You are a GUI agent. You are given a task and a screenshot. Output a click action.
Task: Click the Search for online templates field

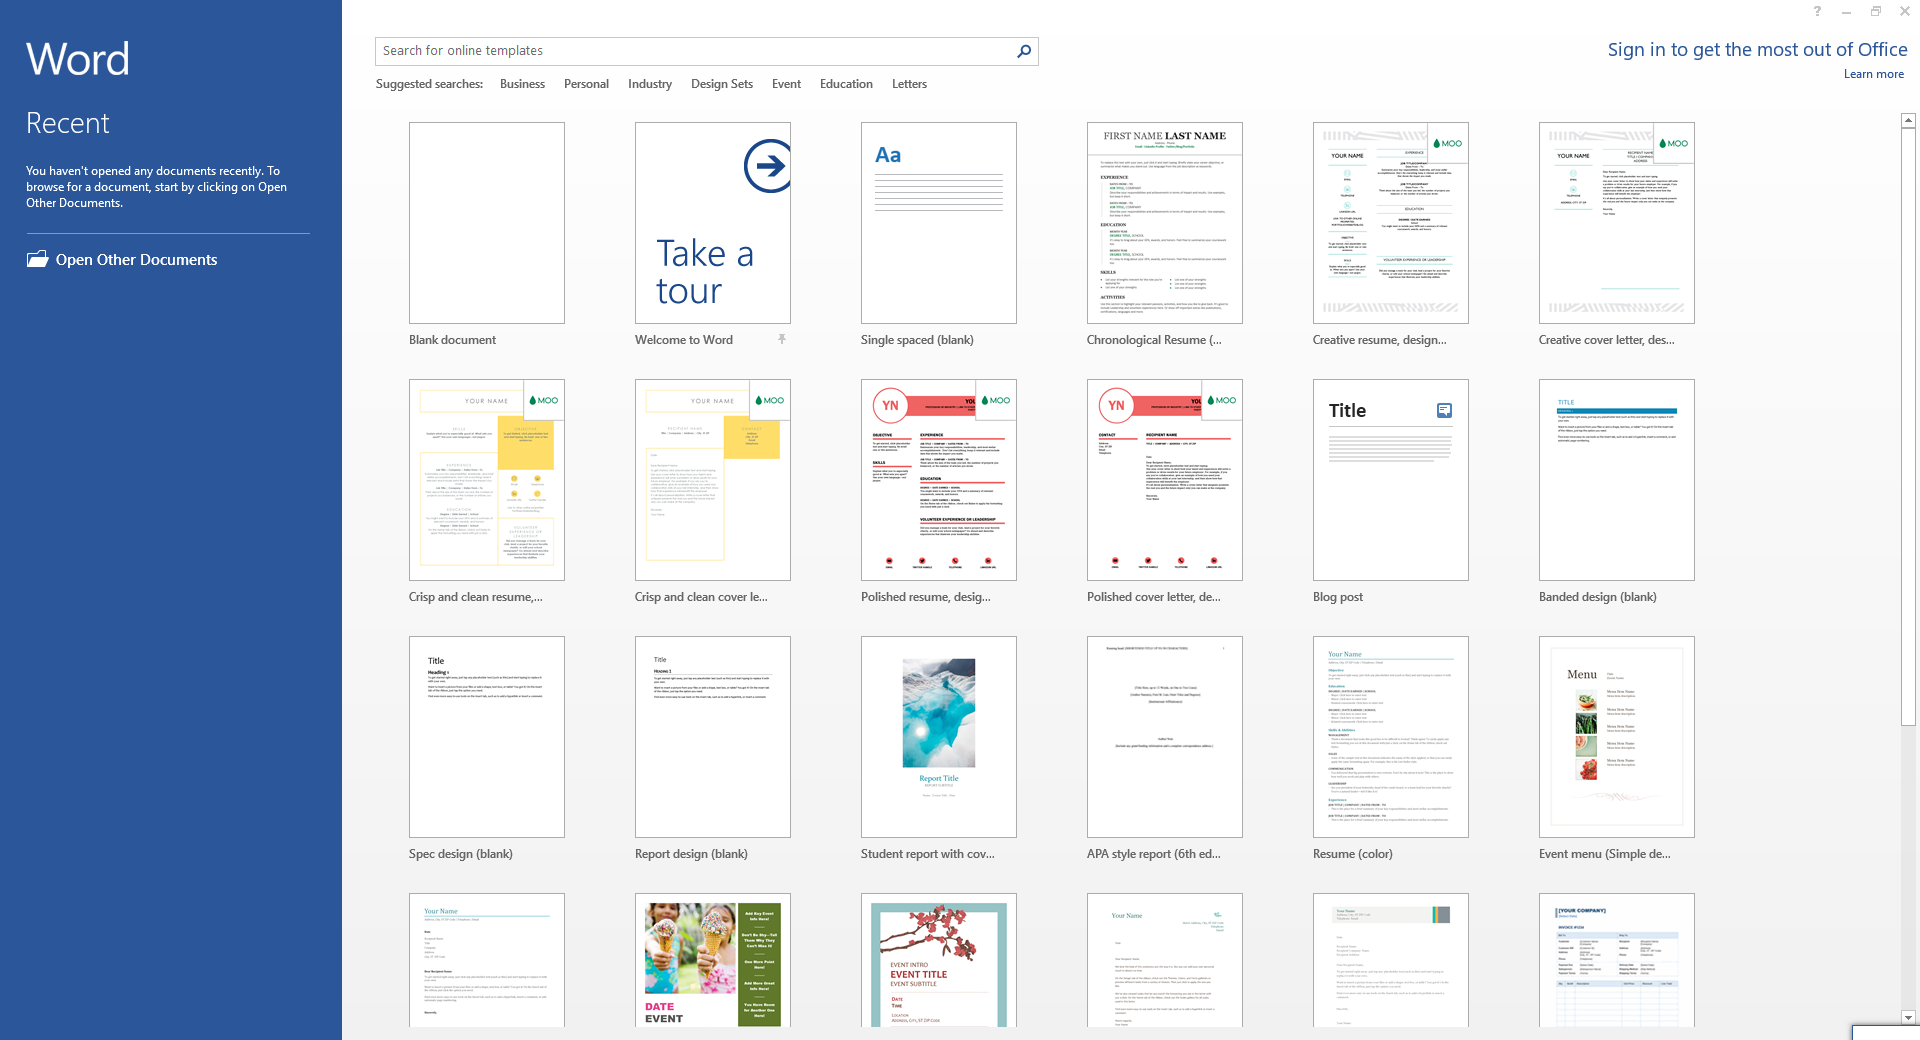pos(690,51)
